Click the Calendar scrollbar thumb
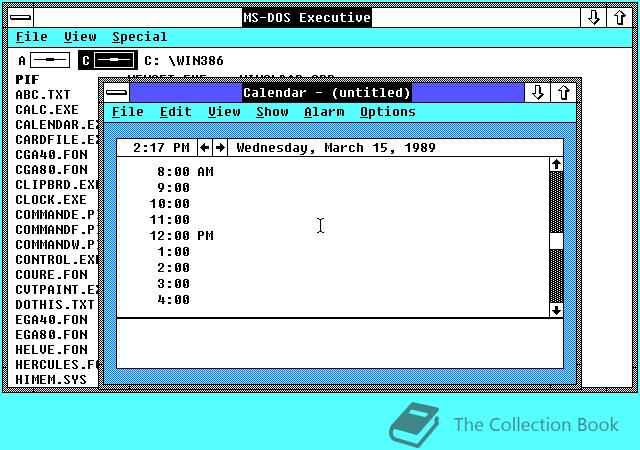The height and width of the screenshot is (450, 640). pos(556,241)
